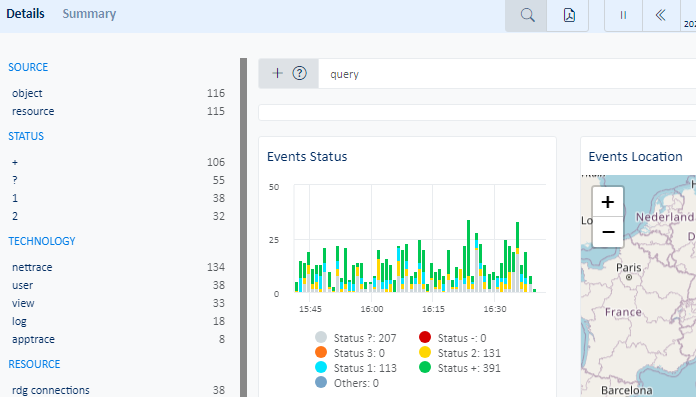Toggle Status - red legend swatch
This screenshot has height=397, width=696.
point(425,337)
